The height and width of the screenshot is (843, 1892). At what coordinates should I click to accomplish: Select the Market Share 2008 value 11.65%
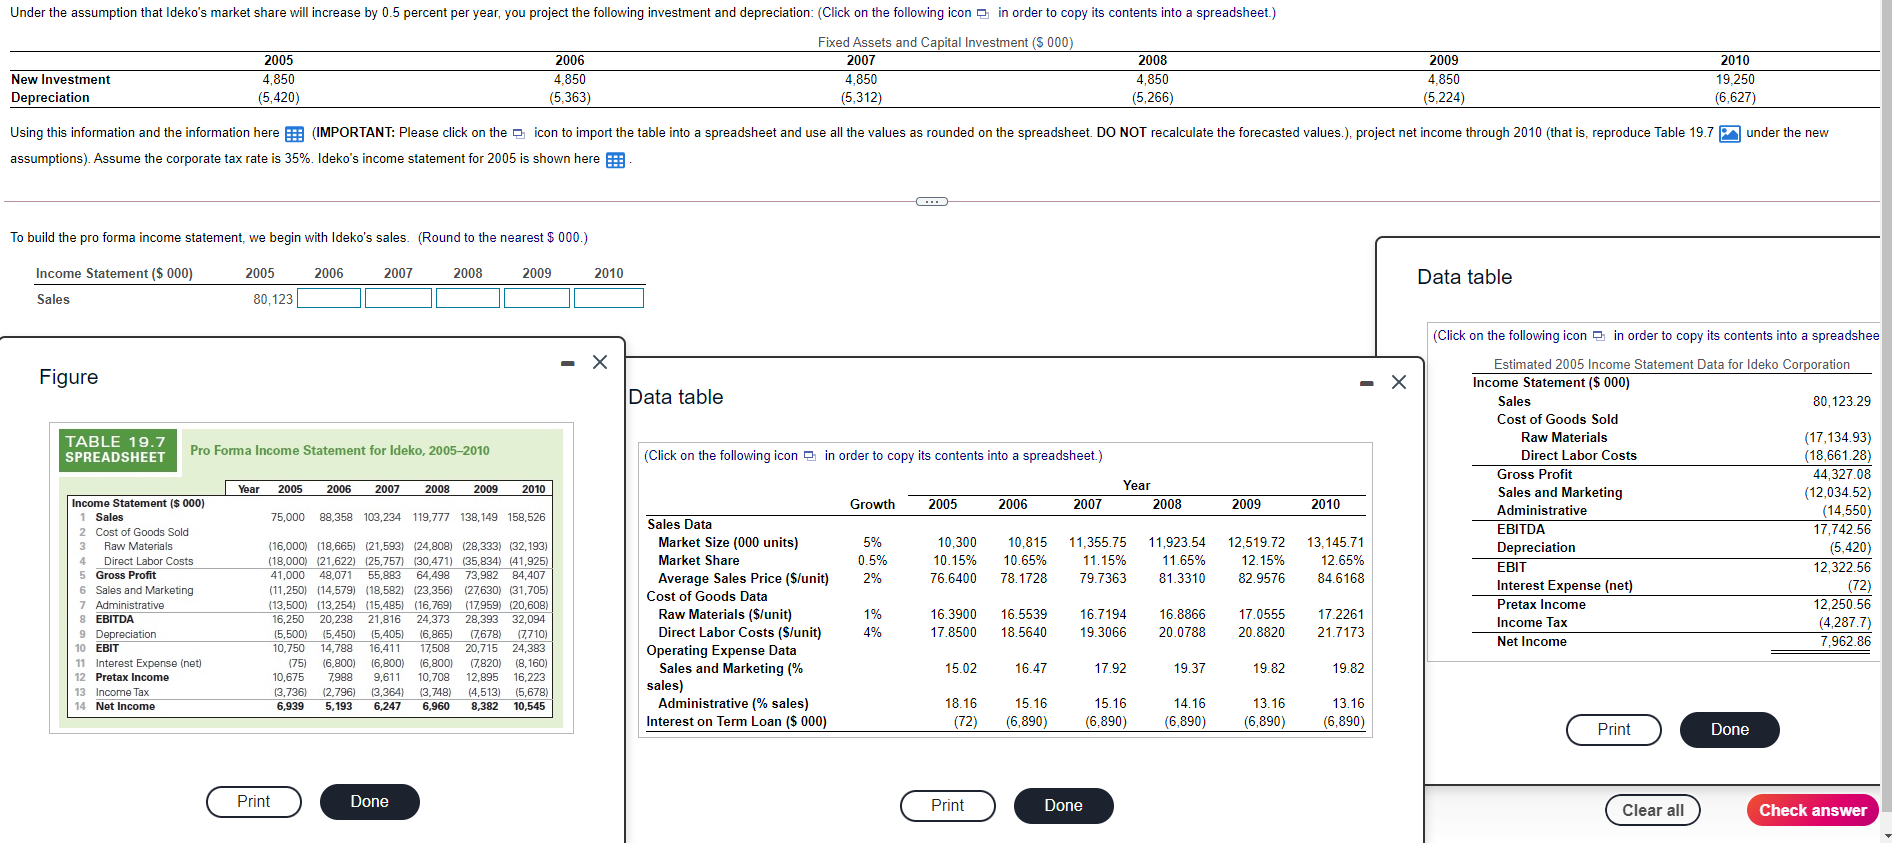point(1182,560)
